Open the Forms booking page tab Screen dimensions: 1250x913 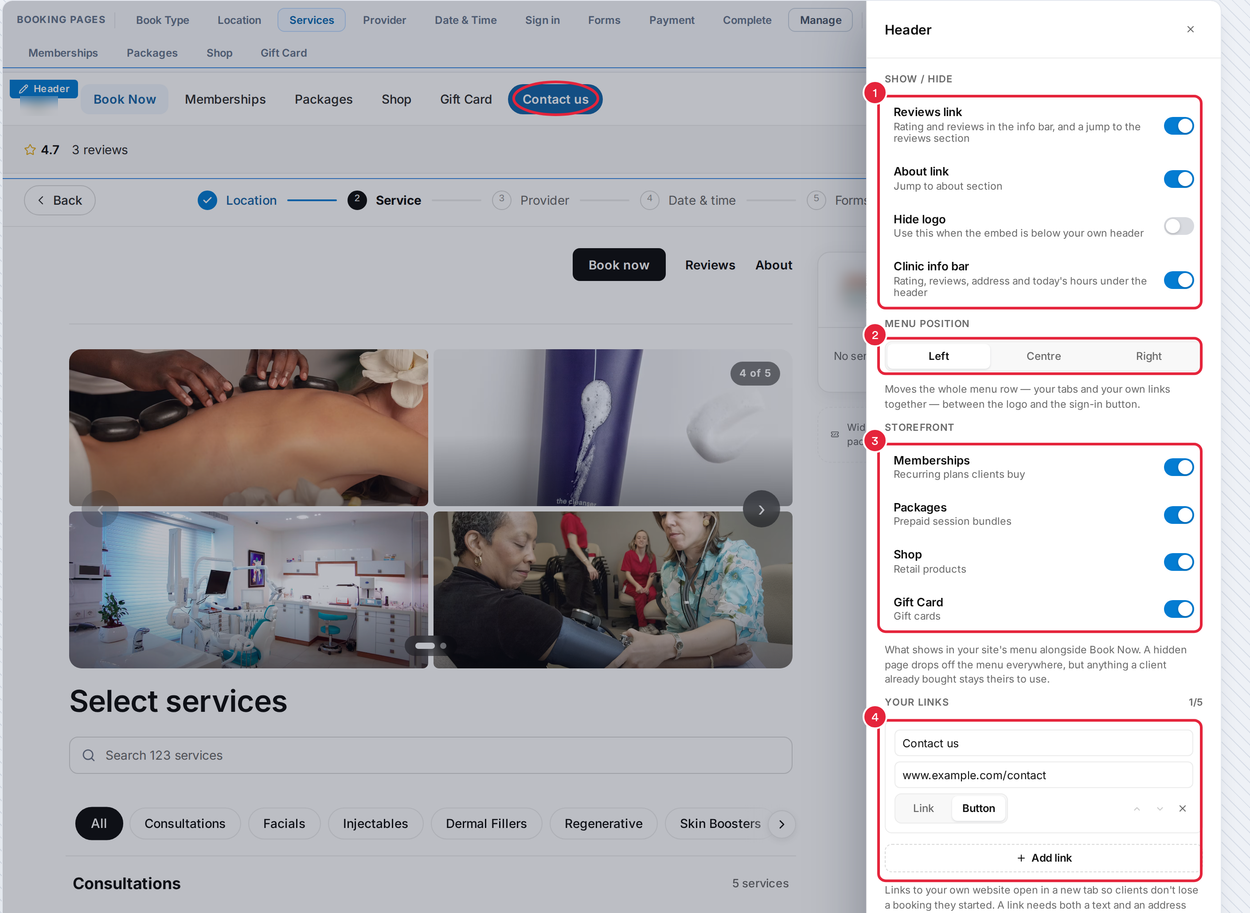click(x=604, y=20)
